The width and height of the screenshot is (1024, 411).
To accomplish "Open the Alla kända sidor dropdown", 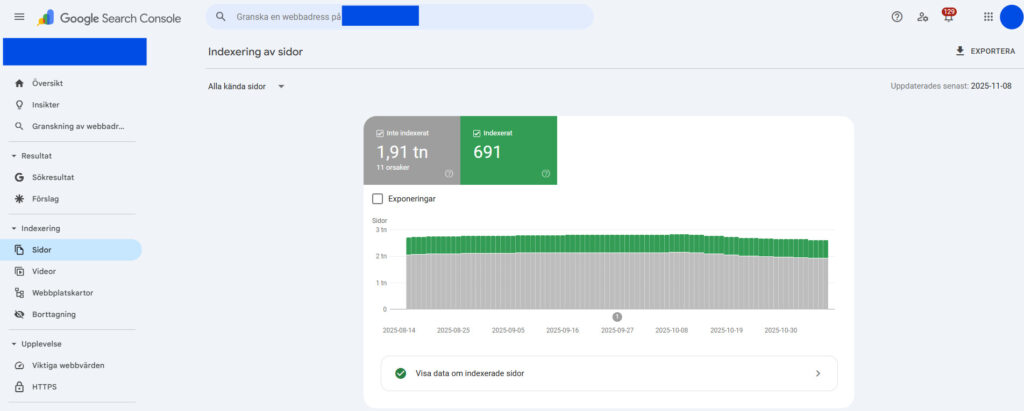I will pos(246,87).
